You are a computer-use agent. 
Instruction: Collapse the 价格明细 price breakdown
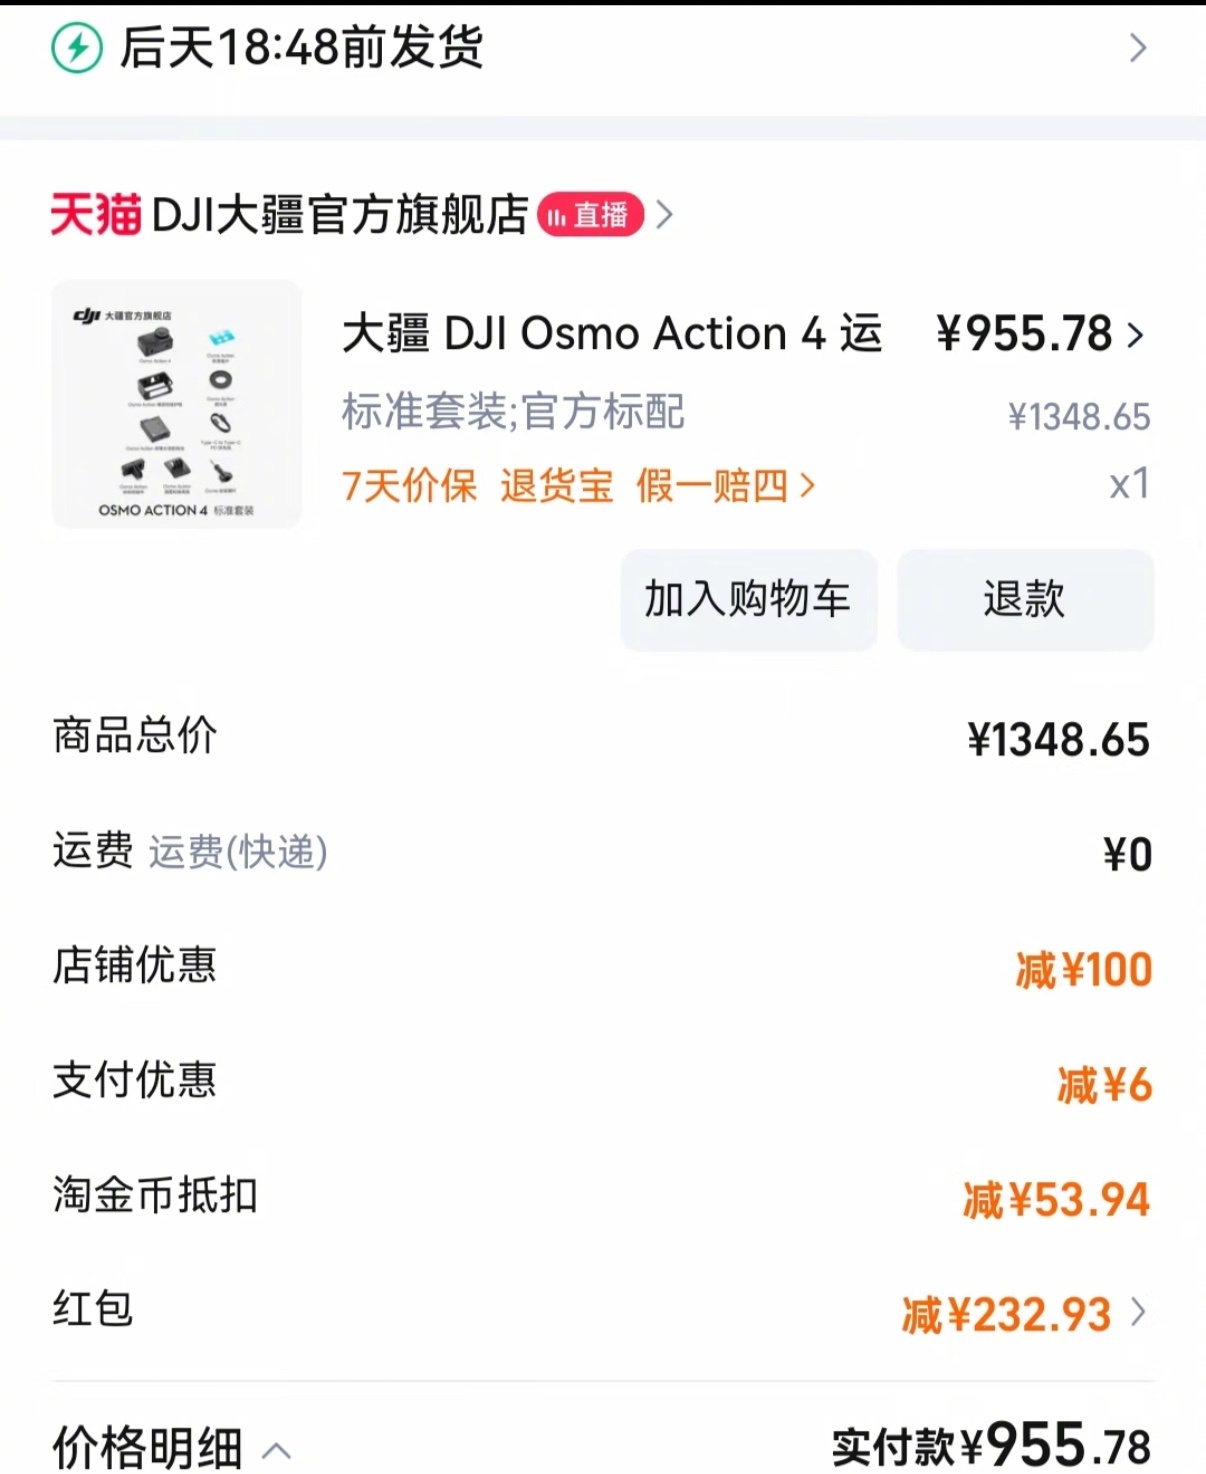point(277,1450)
